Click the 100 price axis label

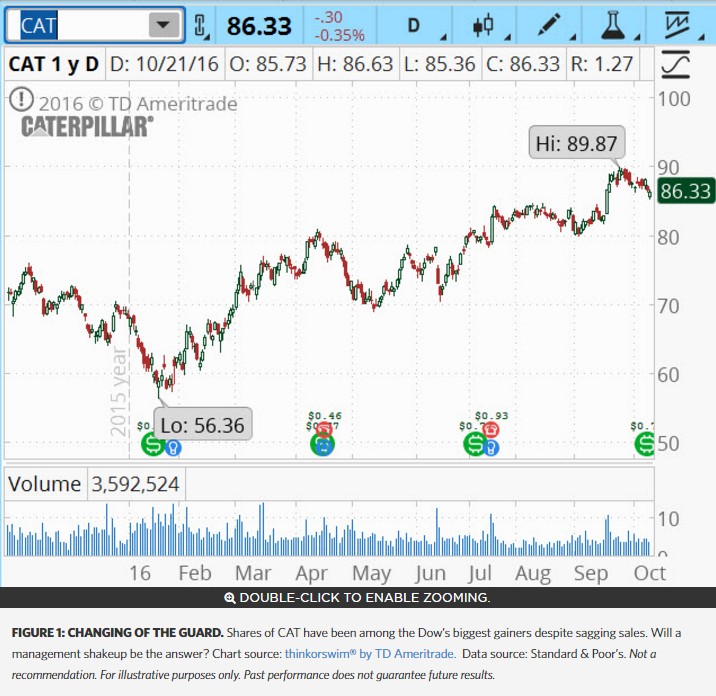coord(674,99)
